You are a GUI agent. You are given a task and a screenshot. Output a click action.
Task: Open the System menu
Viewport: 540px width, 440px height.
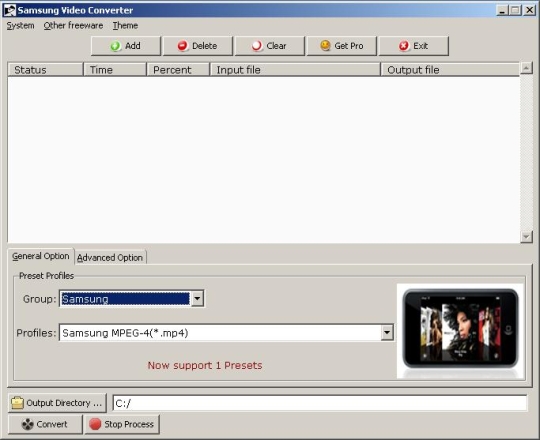20,25
